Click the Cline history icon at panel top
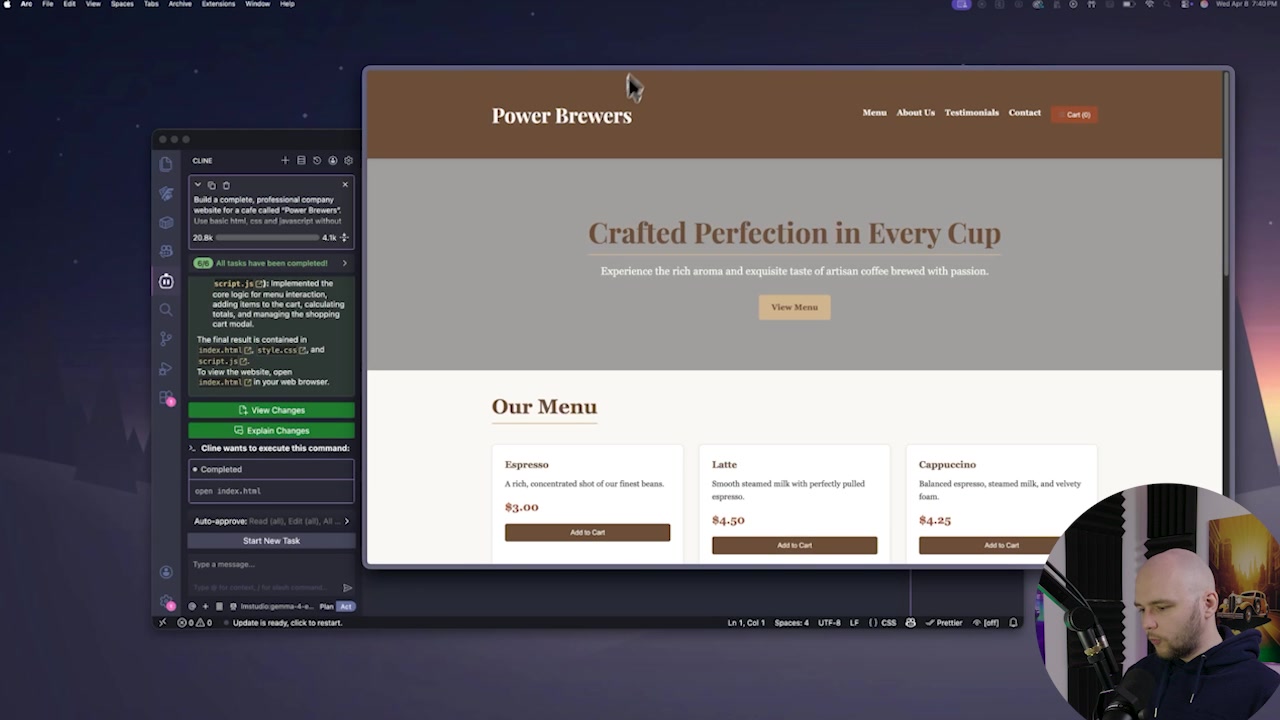 coord(317,160)
